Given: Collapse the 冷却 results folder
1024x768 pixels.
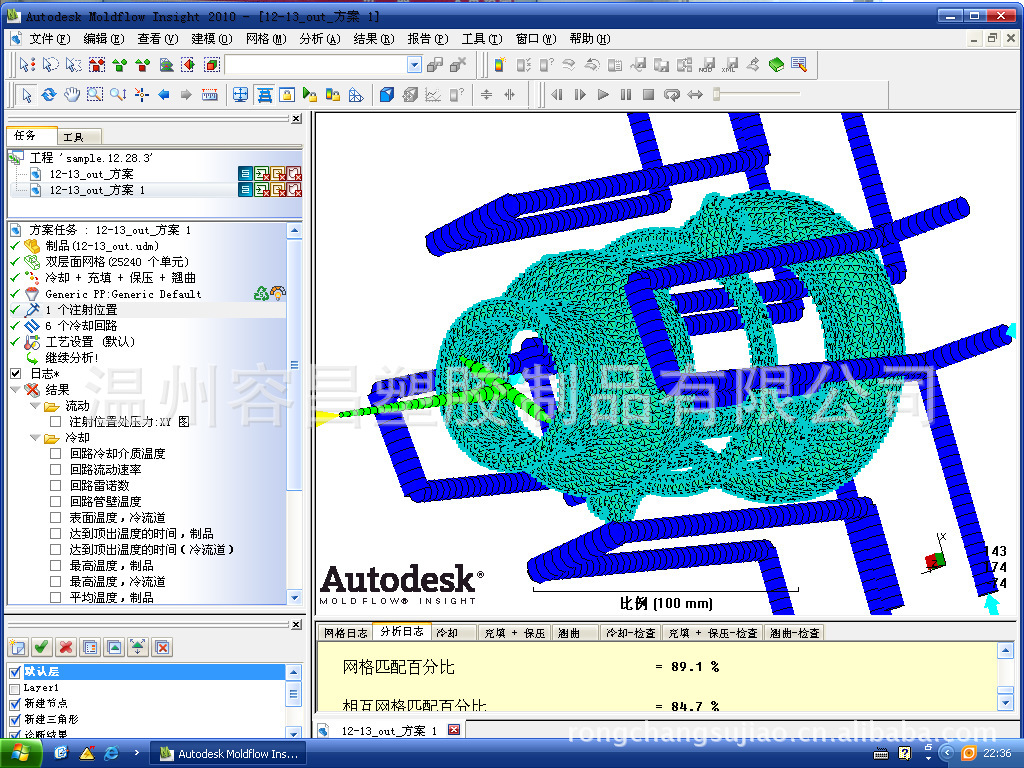Looking at the screenshot, I should pos(35,438).
